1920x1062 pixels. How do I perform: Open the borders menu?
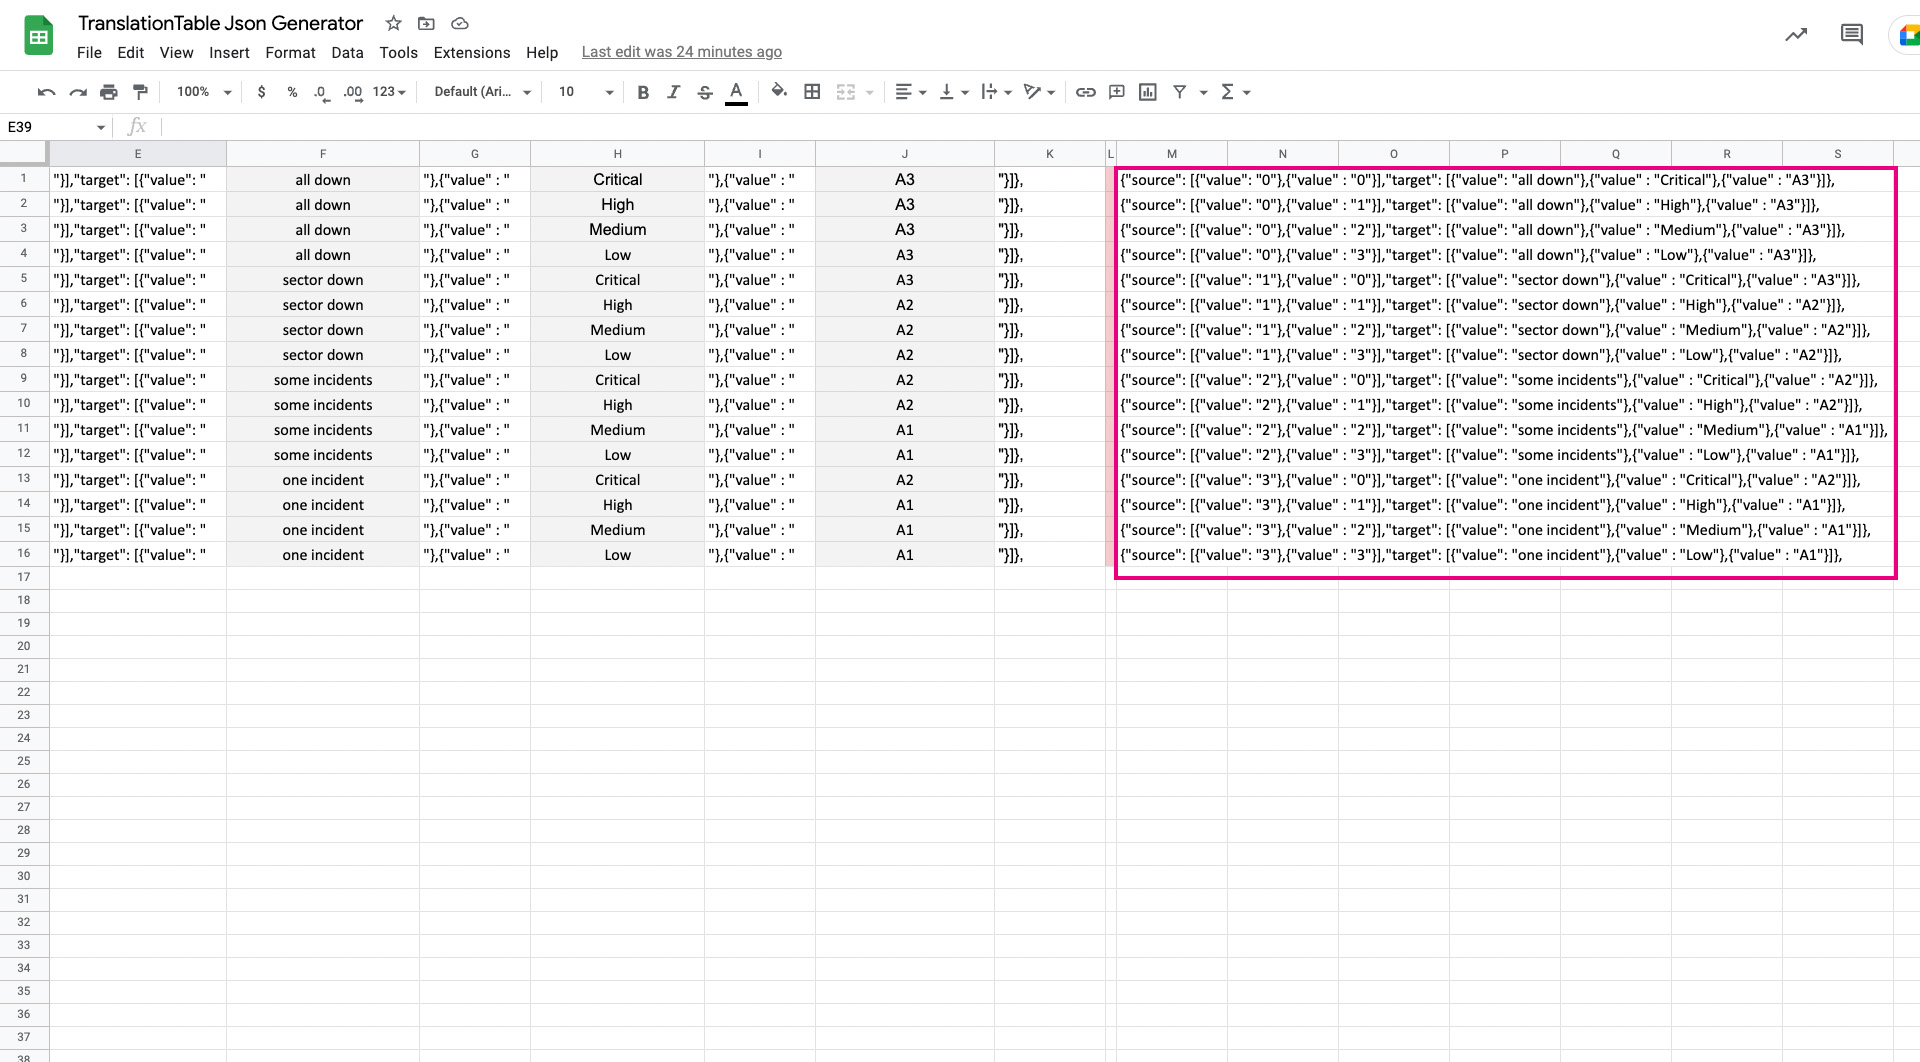[x=812, y=92]
